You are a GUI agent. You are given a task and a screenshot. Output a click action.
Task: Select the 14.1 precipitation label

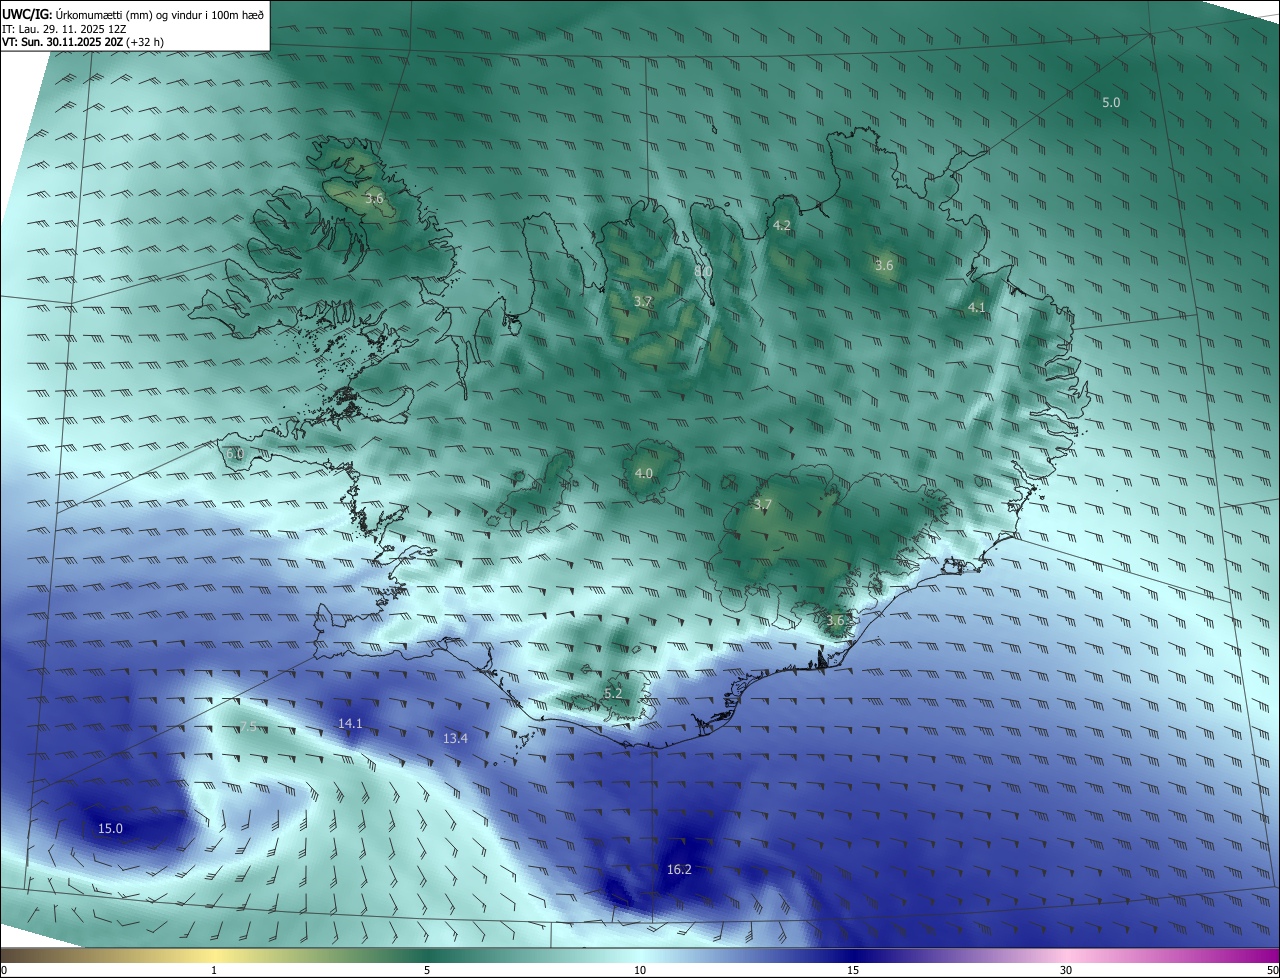point(350,723)
